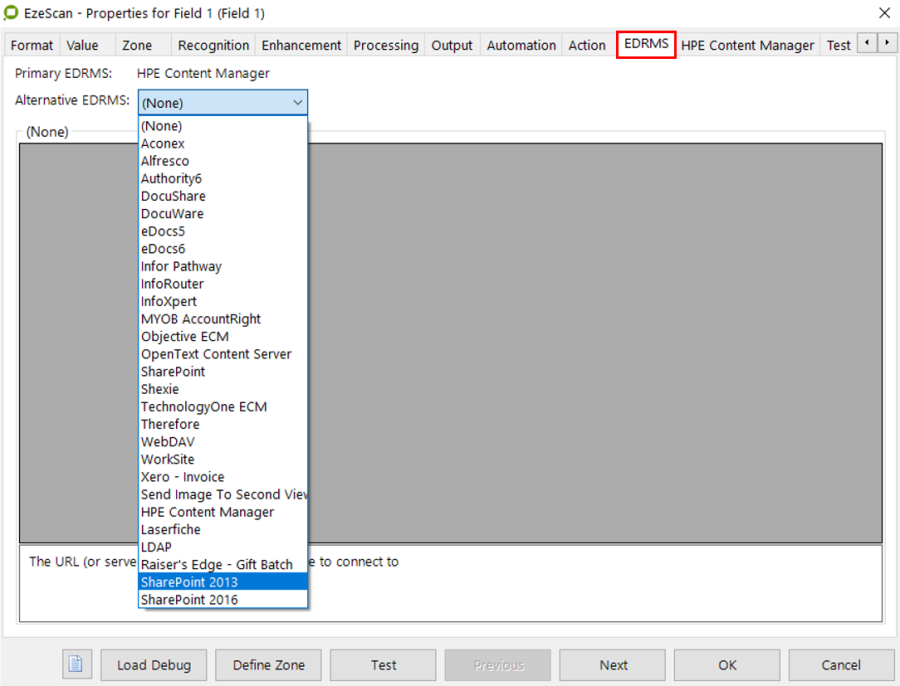Open the Automation tab

(521, 45)
